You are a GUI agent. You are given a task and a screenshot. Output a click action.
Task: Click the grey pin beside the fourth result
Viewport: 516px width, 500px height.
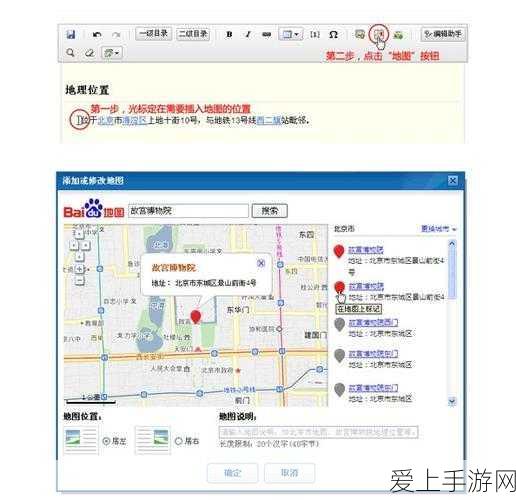point(339,356)
